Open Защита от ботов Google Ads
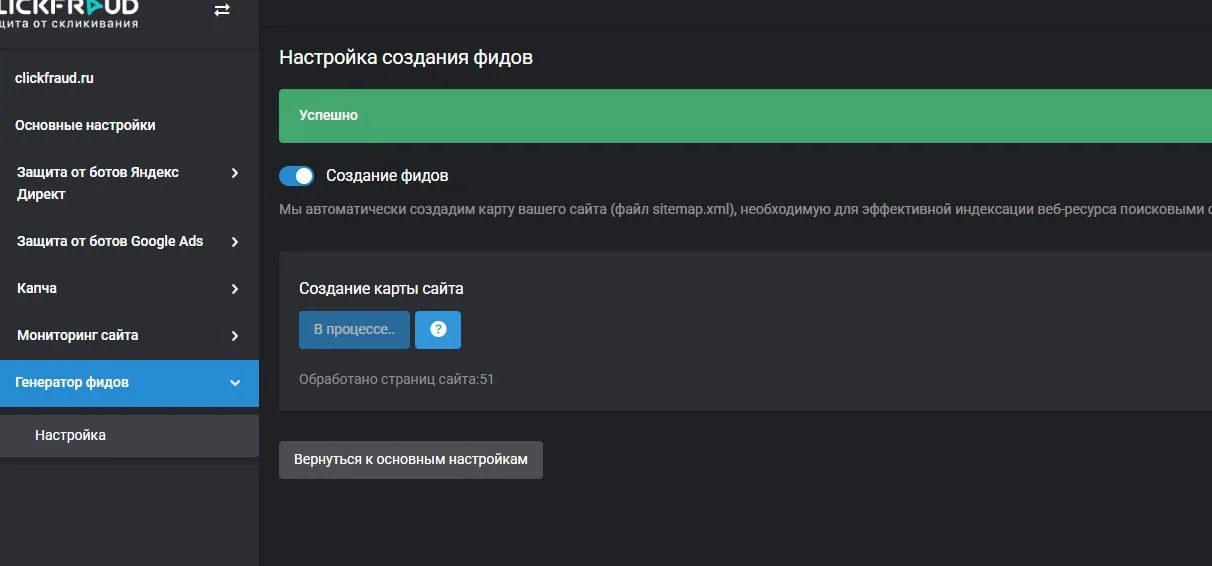The height and width of the screenshot is (566, 1212). (x=109, y=241)
